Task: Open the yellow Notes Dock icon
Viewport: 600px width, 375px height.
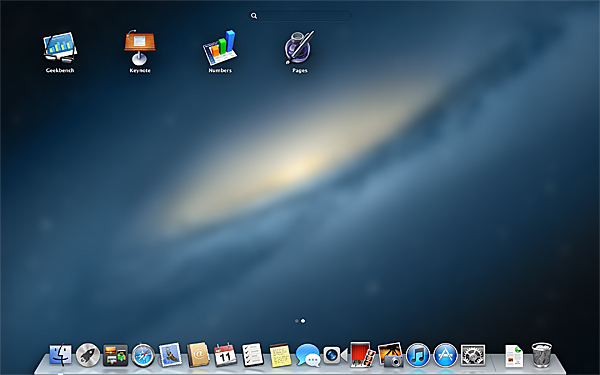Action: [x=280, y=355]
